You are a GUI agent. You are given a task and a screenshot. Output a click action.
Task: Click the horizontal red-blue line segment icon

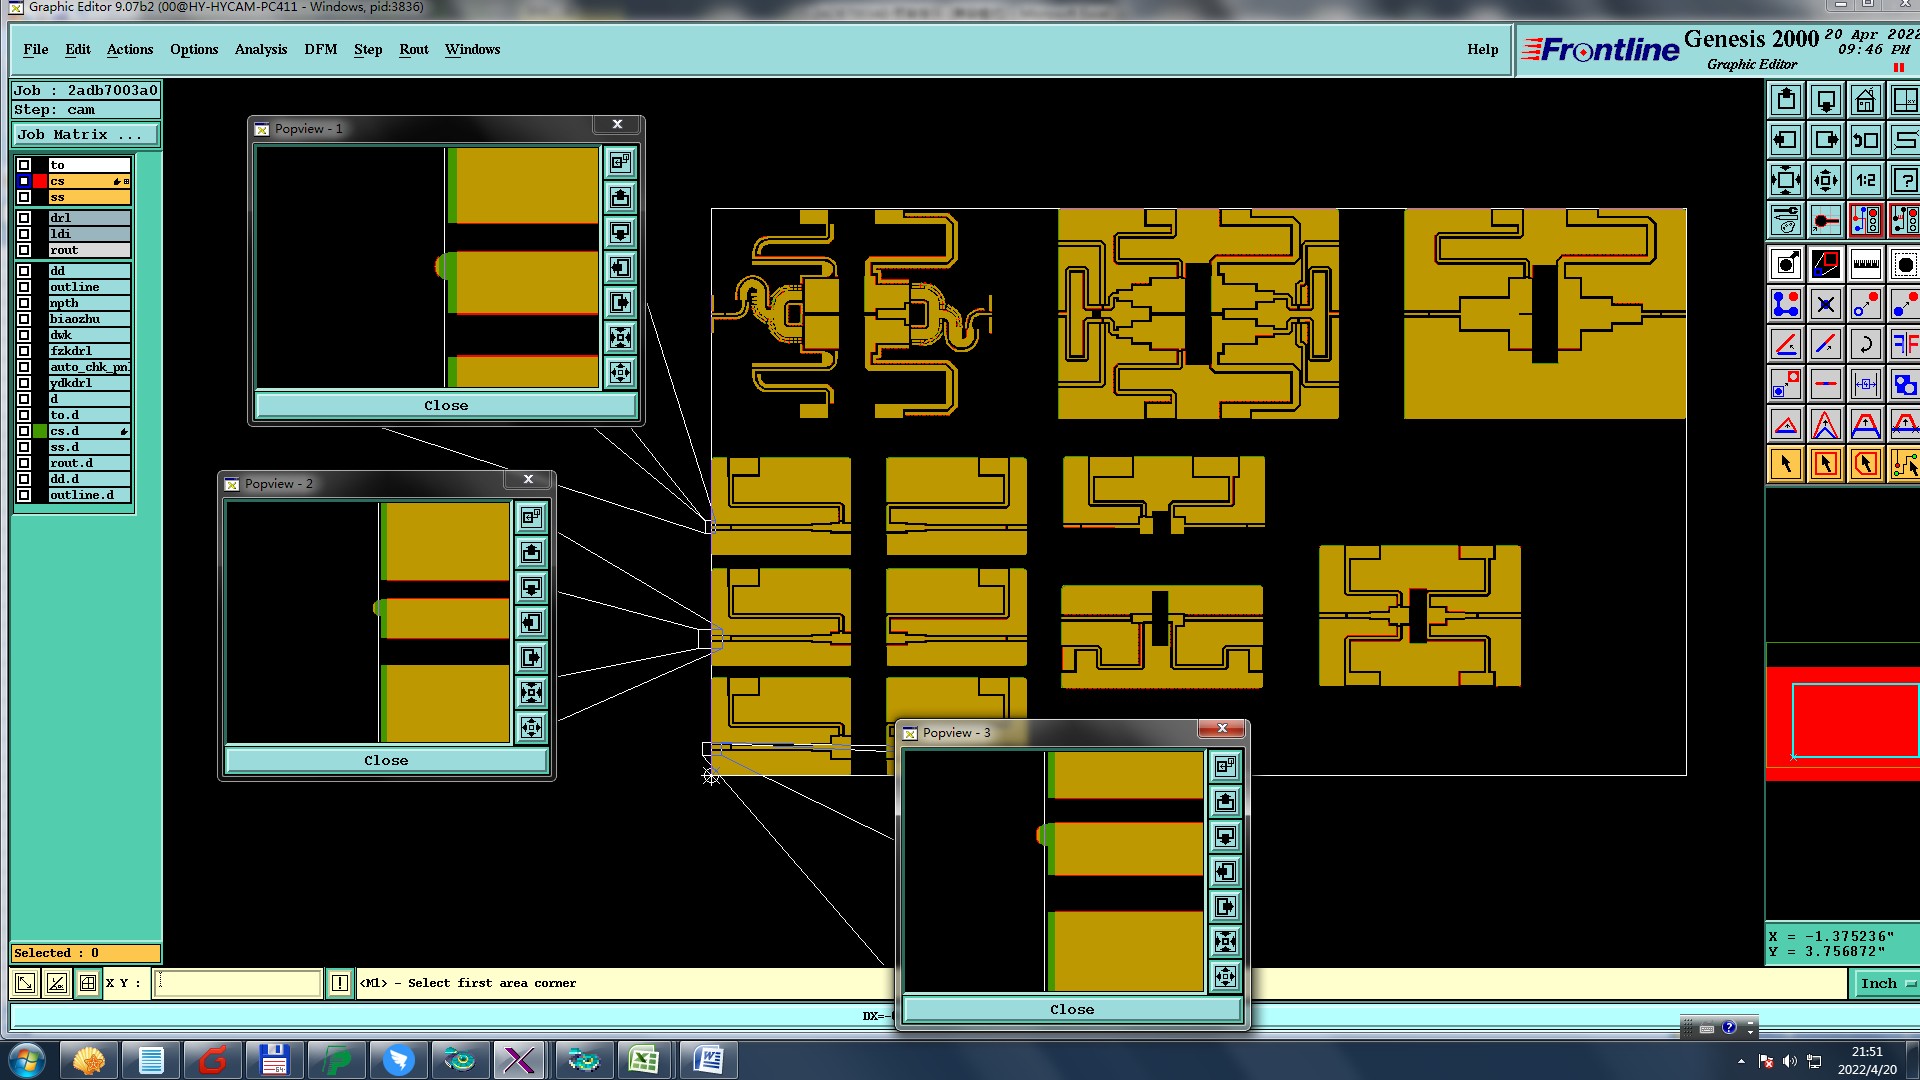click(x=1826, y=384)
